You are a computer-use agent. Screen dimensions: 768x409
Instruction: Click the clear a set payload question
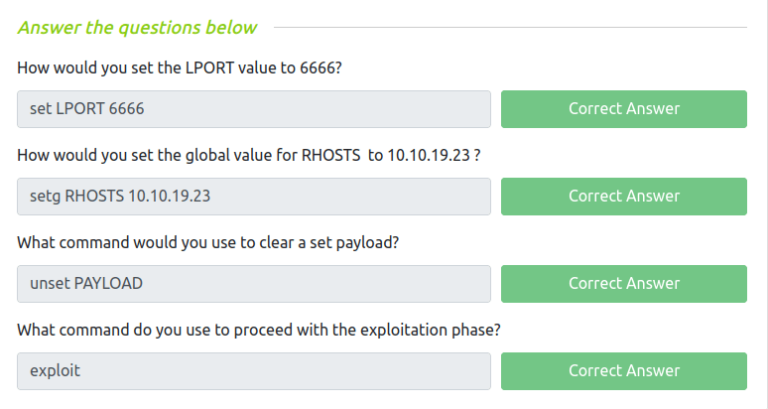pos(211,242)
